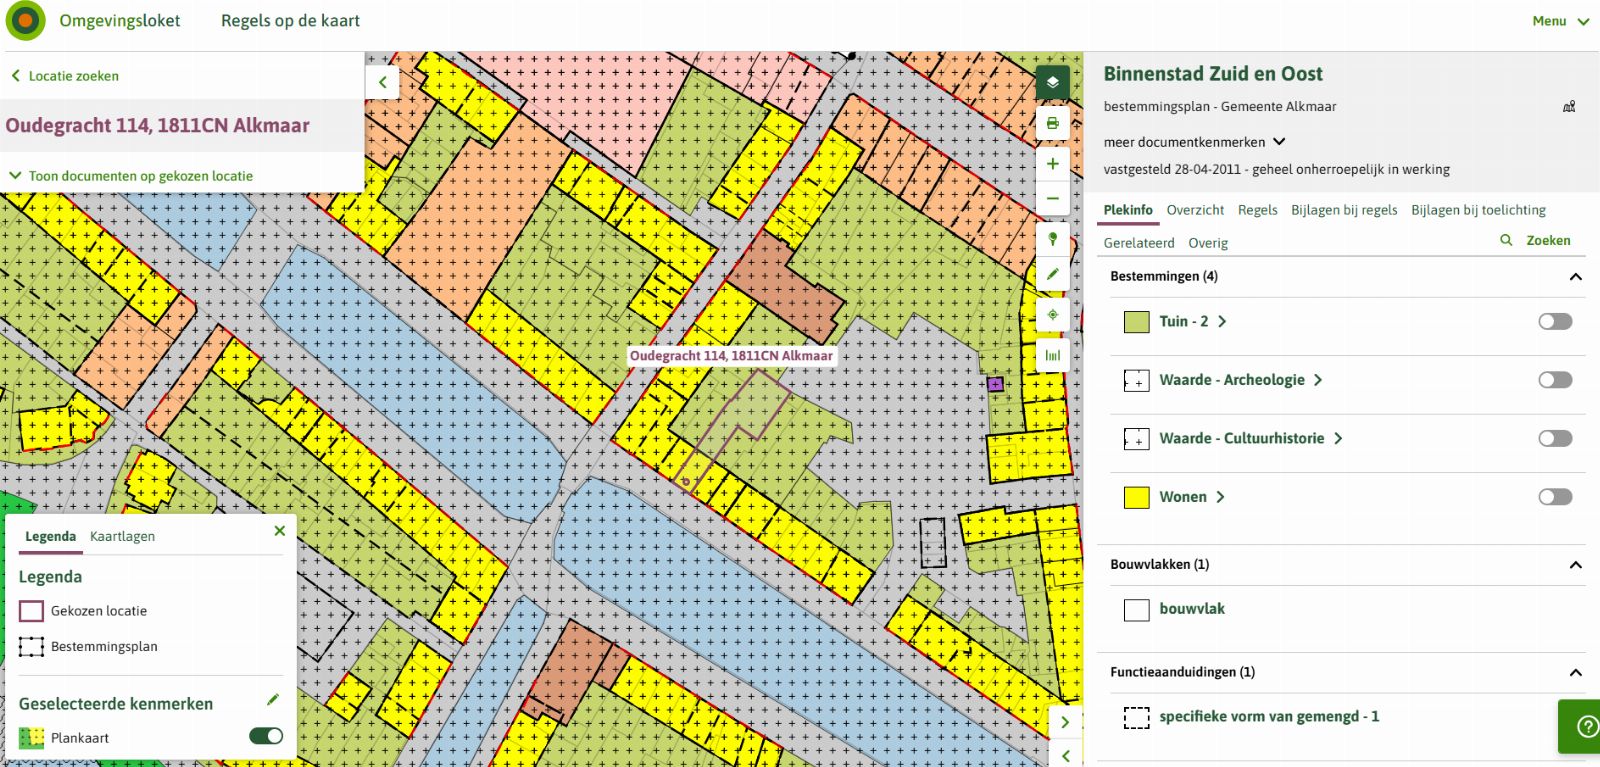This screenshot has height=767, width=1600.
Task: Open the Menu dropdown
Action: pos(1560,21)
